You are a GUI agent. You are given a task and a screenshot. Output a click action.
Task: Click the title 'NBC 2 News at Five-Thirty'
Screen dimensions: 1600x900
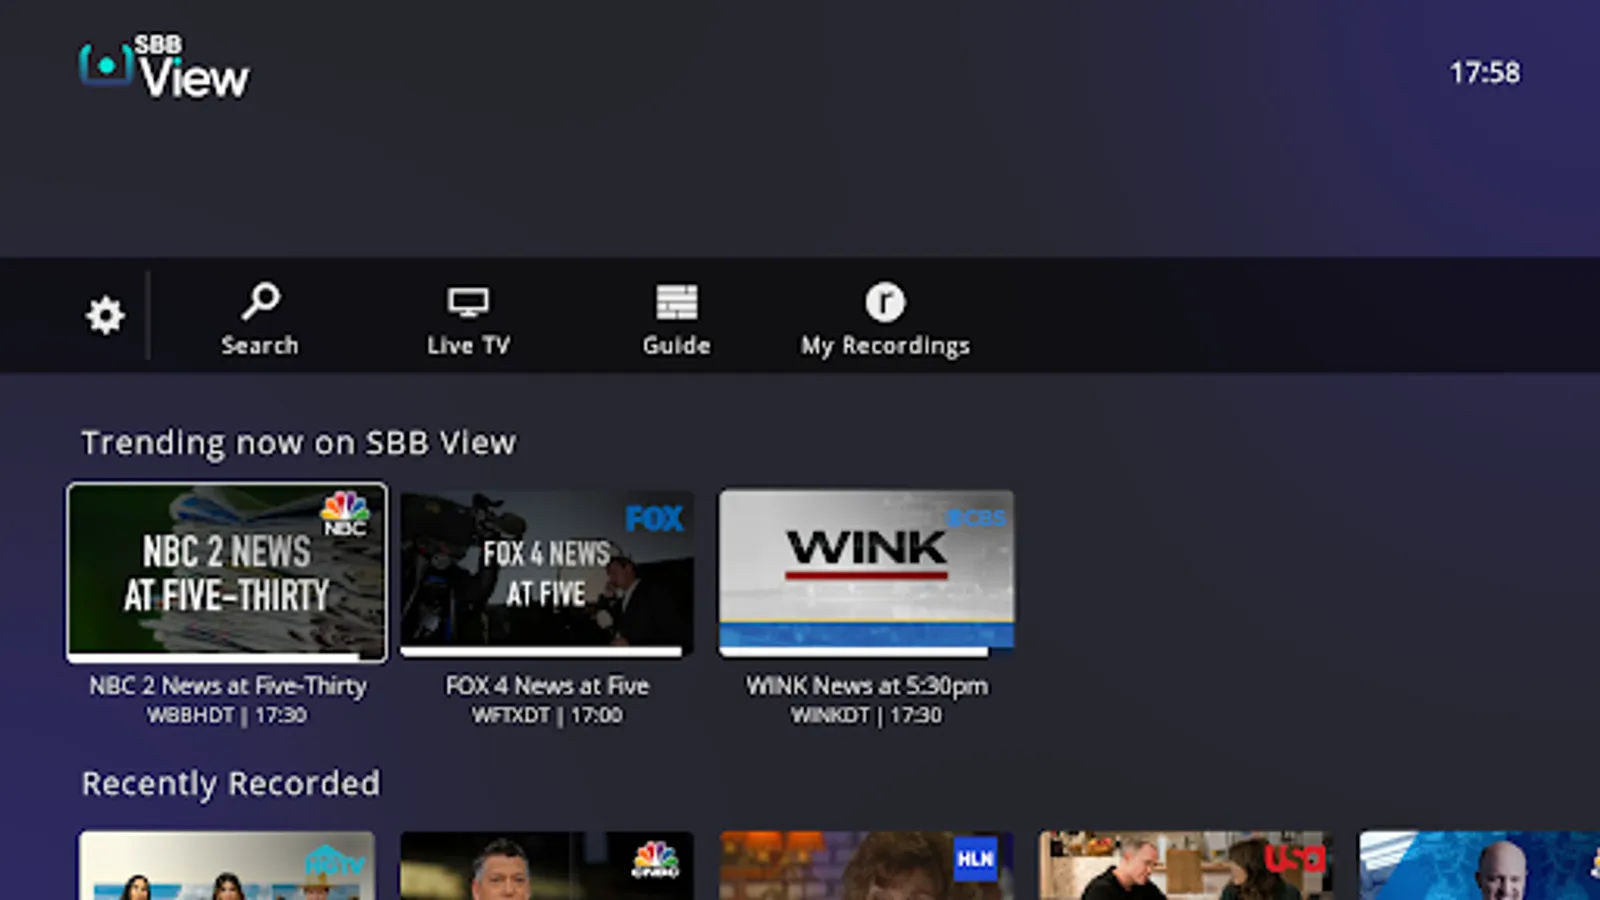tap(228, 686)
